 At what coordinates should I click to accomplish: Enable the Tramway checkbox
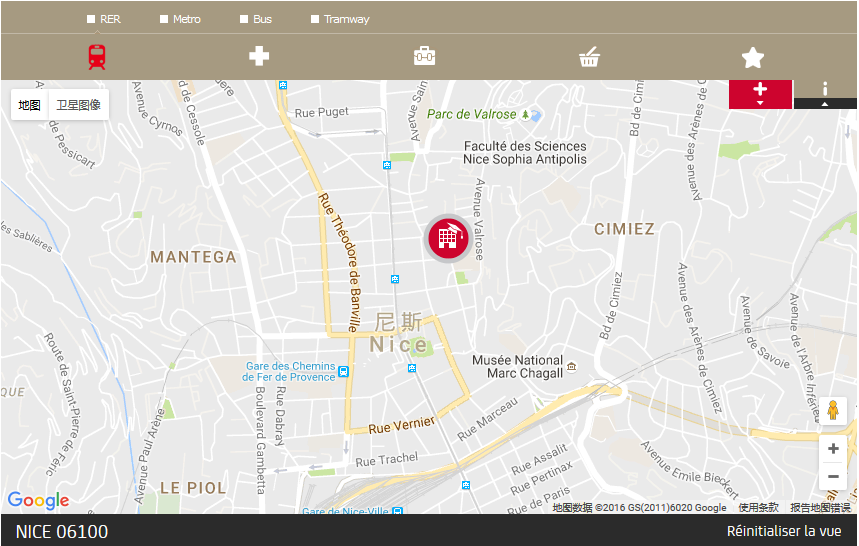315,19
